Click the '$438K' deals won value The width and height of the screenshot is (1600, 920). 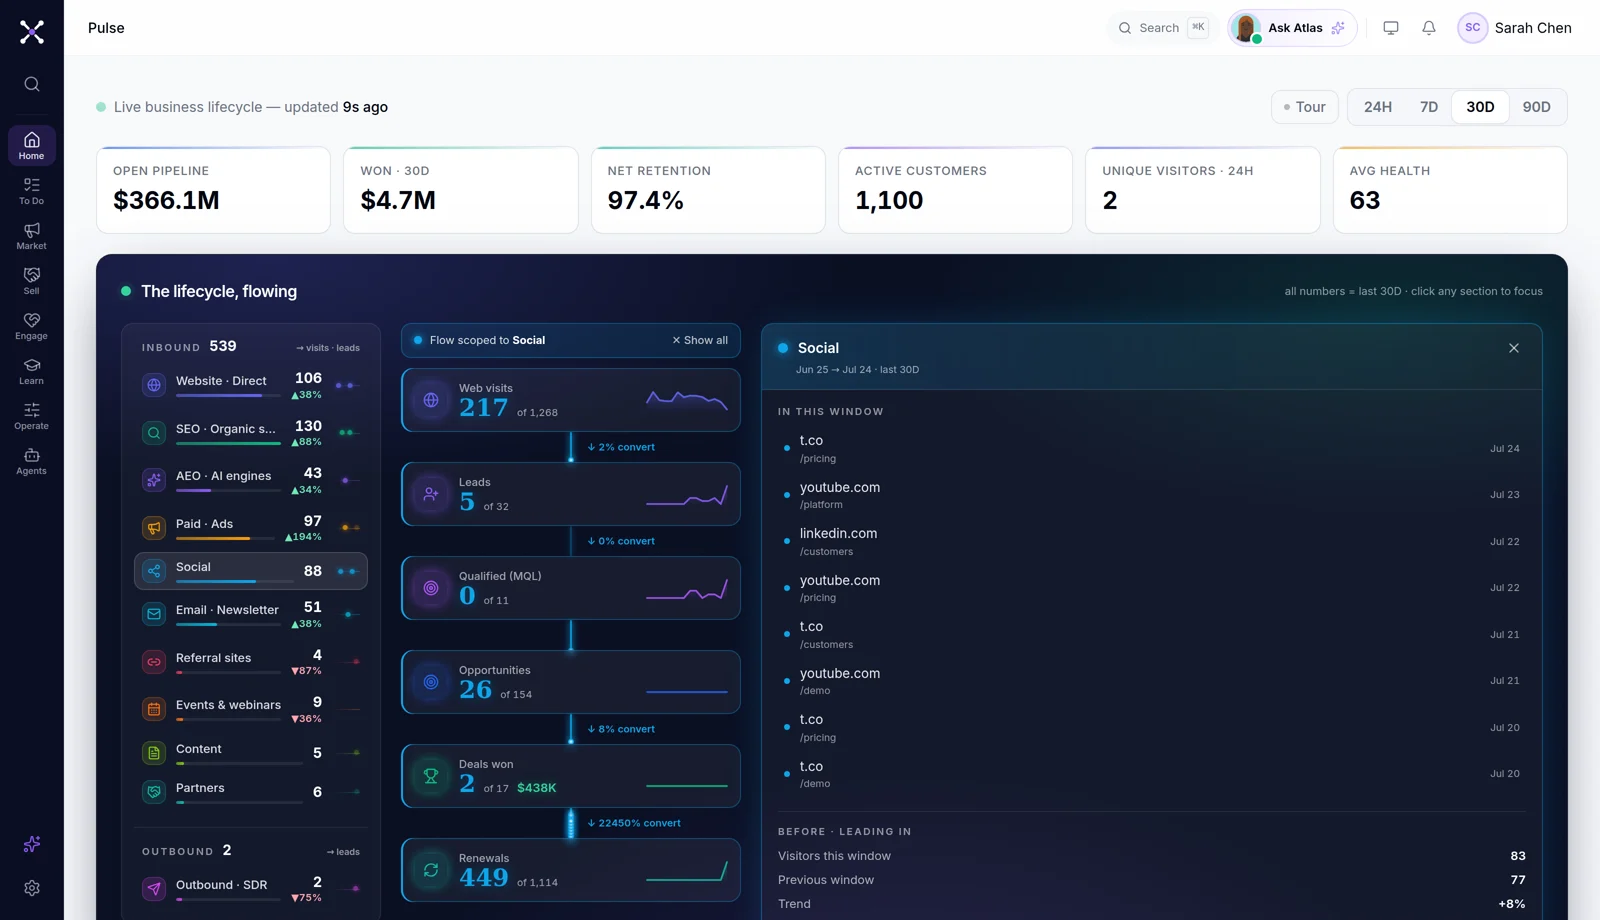click(537, 788)
